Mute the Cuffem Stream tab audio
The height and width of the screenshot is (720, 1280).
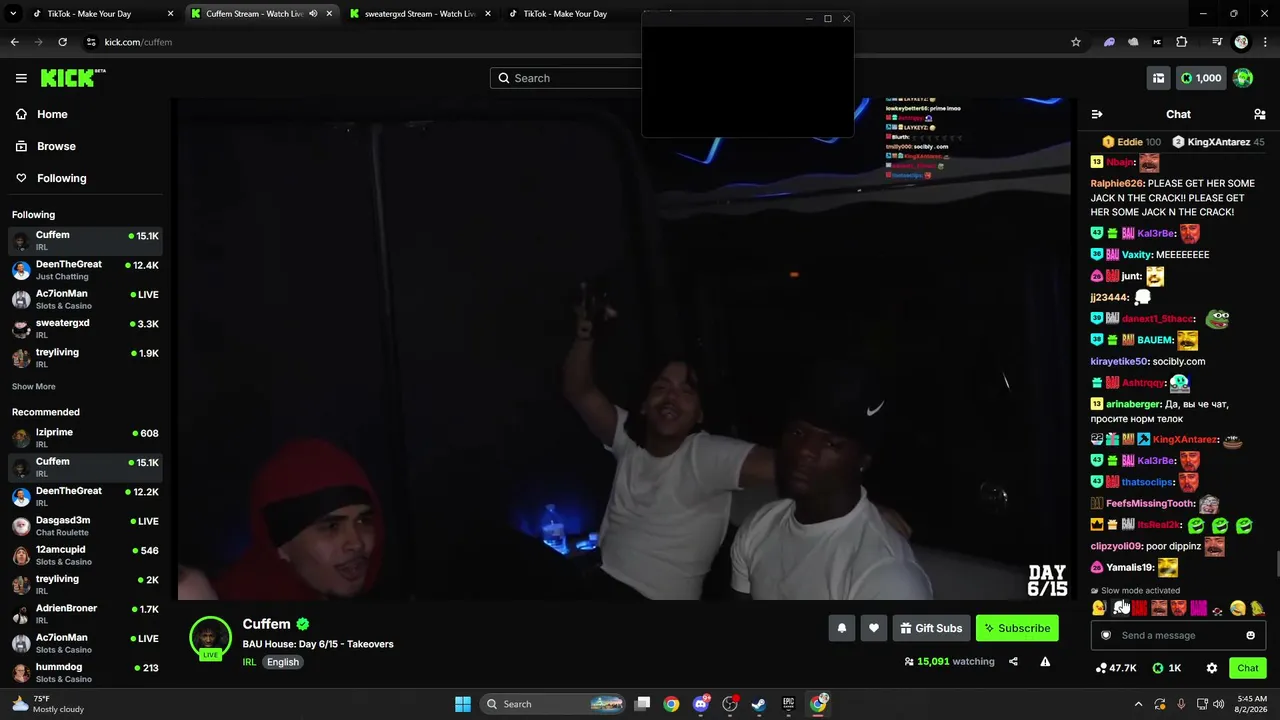[313, 14]
